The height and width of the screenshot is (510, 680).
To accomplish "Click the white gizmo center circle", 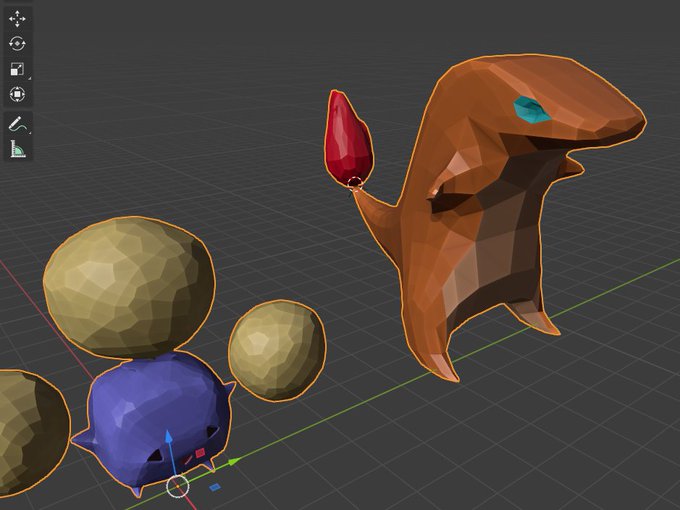I will (x=178, y=486).
